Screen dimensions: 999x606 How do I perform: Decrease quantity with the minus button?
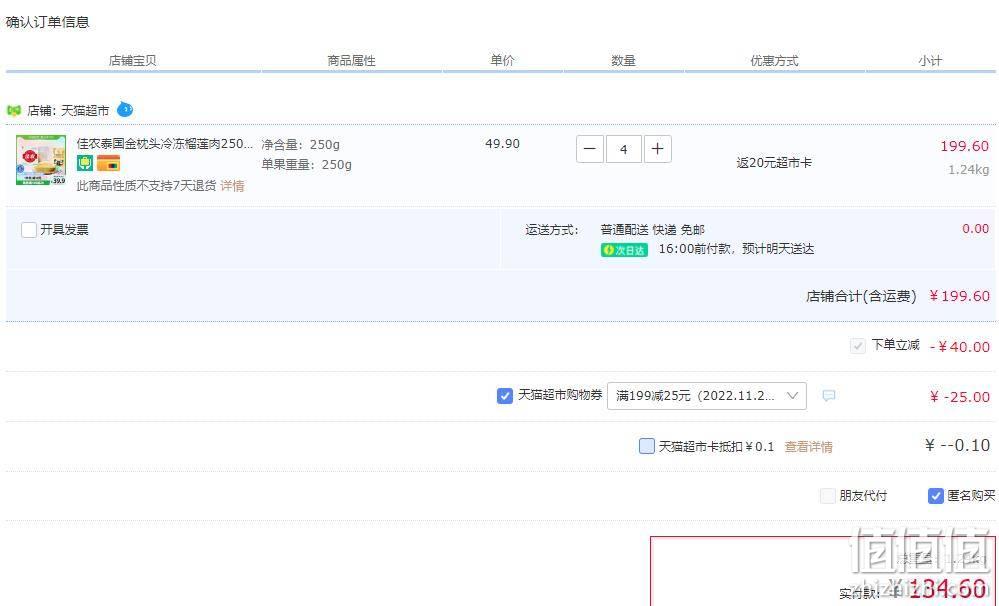click(x=589, y=149)
